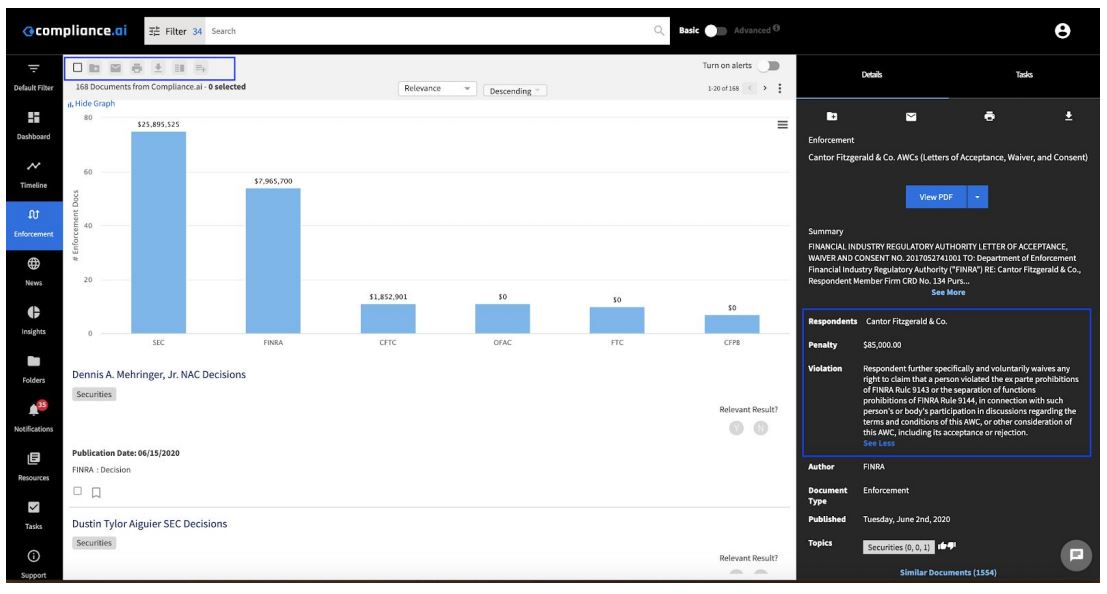
Task: Click the thumbs down icon beside Securities topic
Action: pyautogui.click(x=952, y=546)
